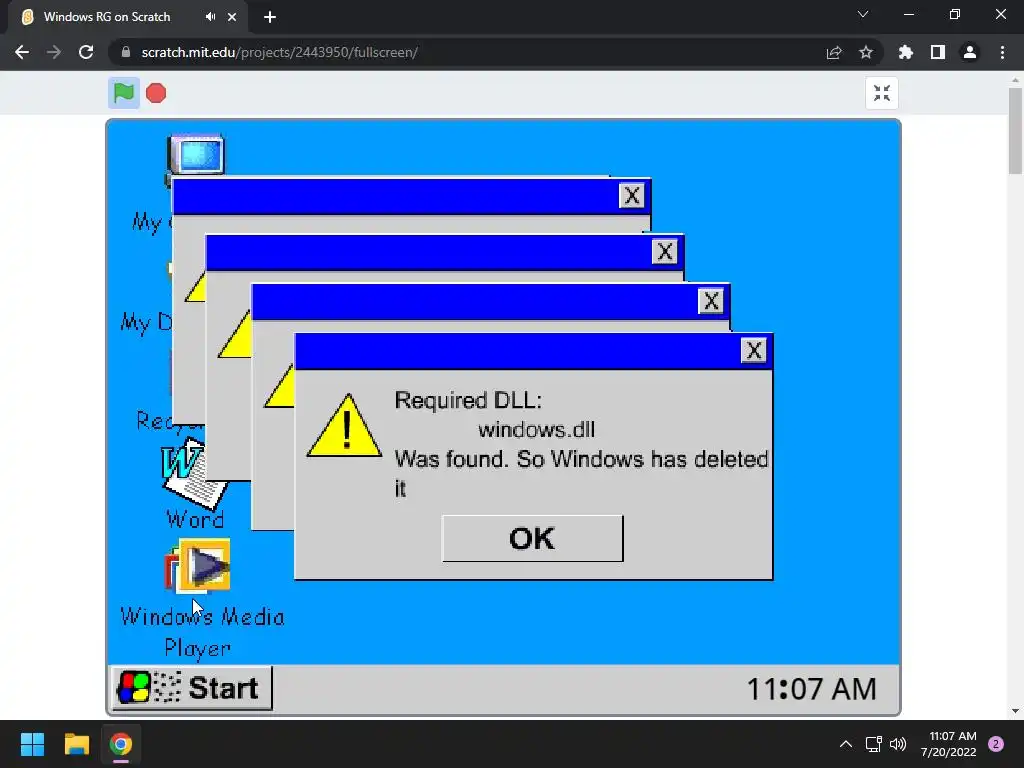The image size is (1024, 768).
Task: Open the My Computer desktop icon
Action: coord(195,155)
